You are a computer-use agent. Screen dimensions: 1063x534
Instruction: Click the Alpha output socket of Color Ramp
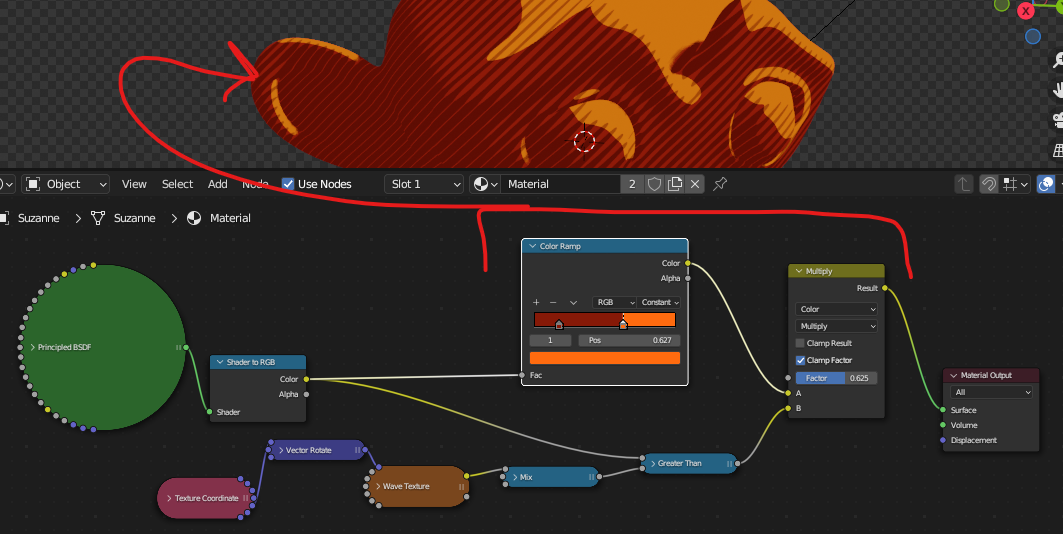[687, 279]
